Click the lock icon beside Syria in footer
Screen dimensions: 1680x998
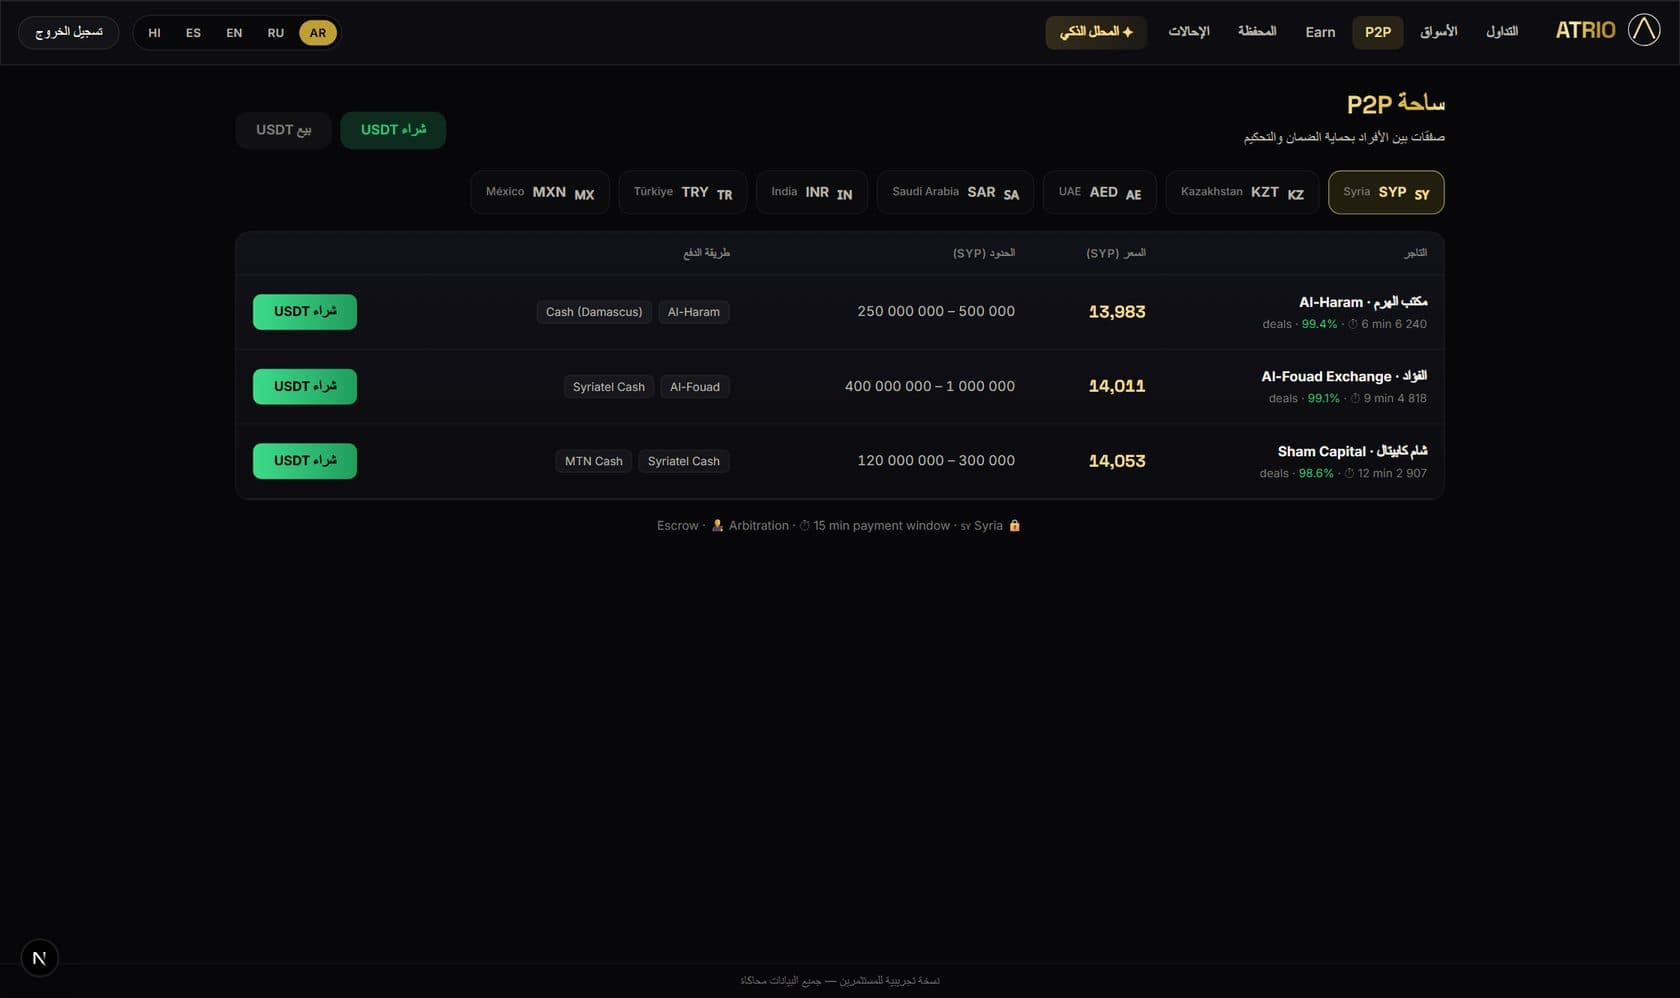tap(1014, 526)
